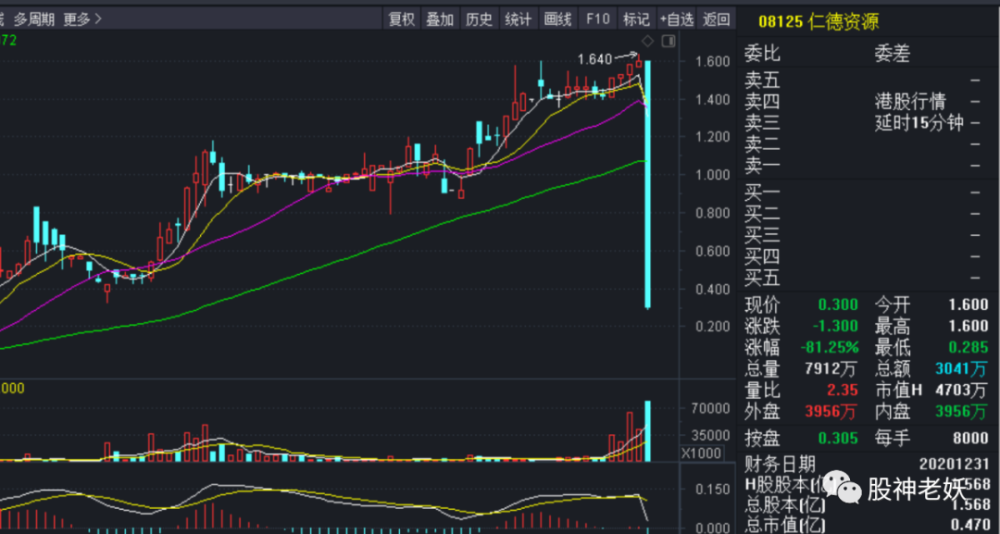
Task: Select the 买三 order row
Action: tap(864, 235)
